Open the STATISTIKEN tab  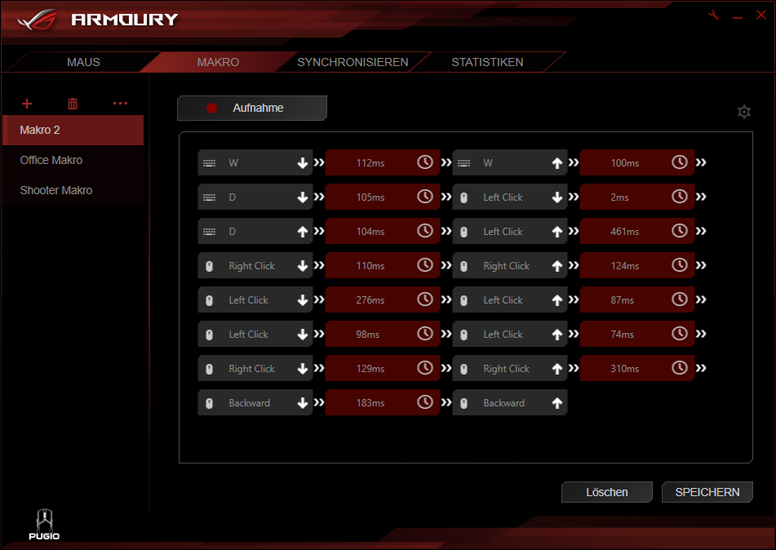pyautogui.click(x=487, y=62)
